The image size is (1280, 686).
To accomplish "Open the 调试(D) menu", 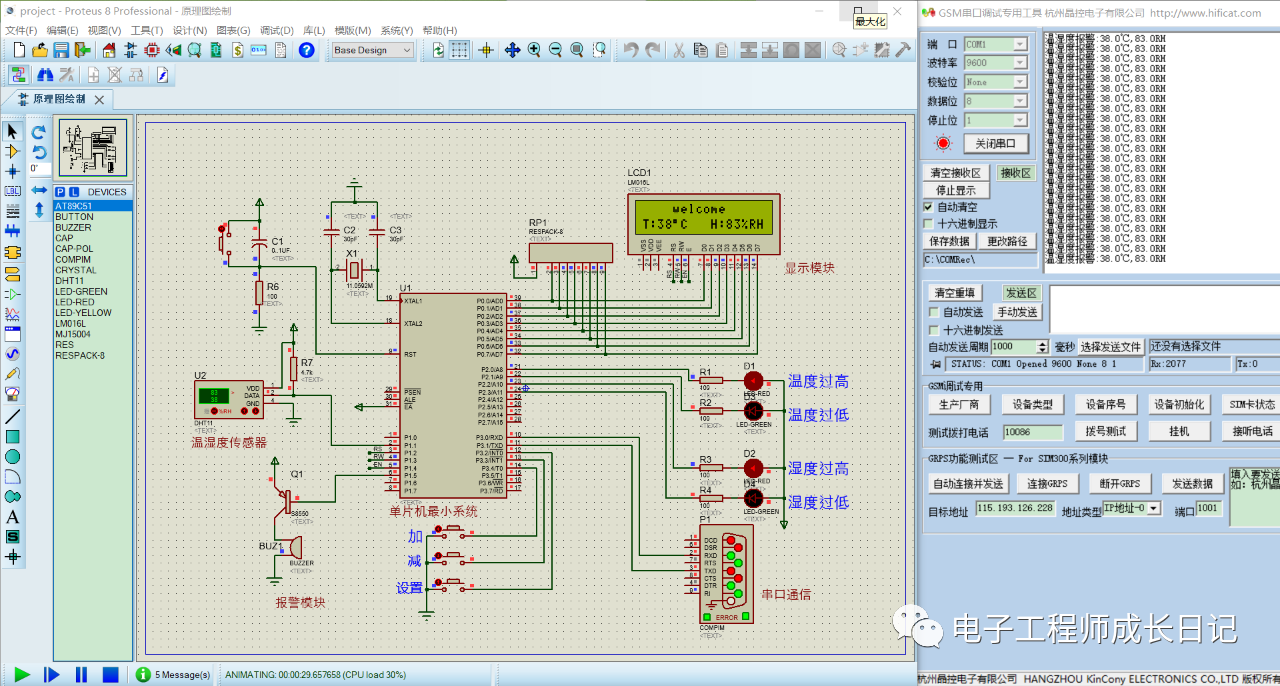I will point(275,30).
